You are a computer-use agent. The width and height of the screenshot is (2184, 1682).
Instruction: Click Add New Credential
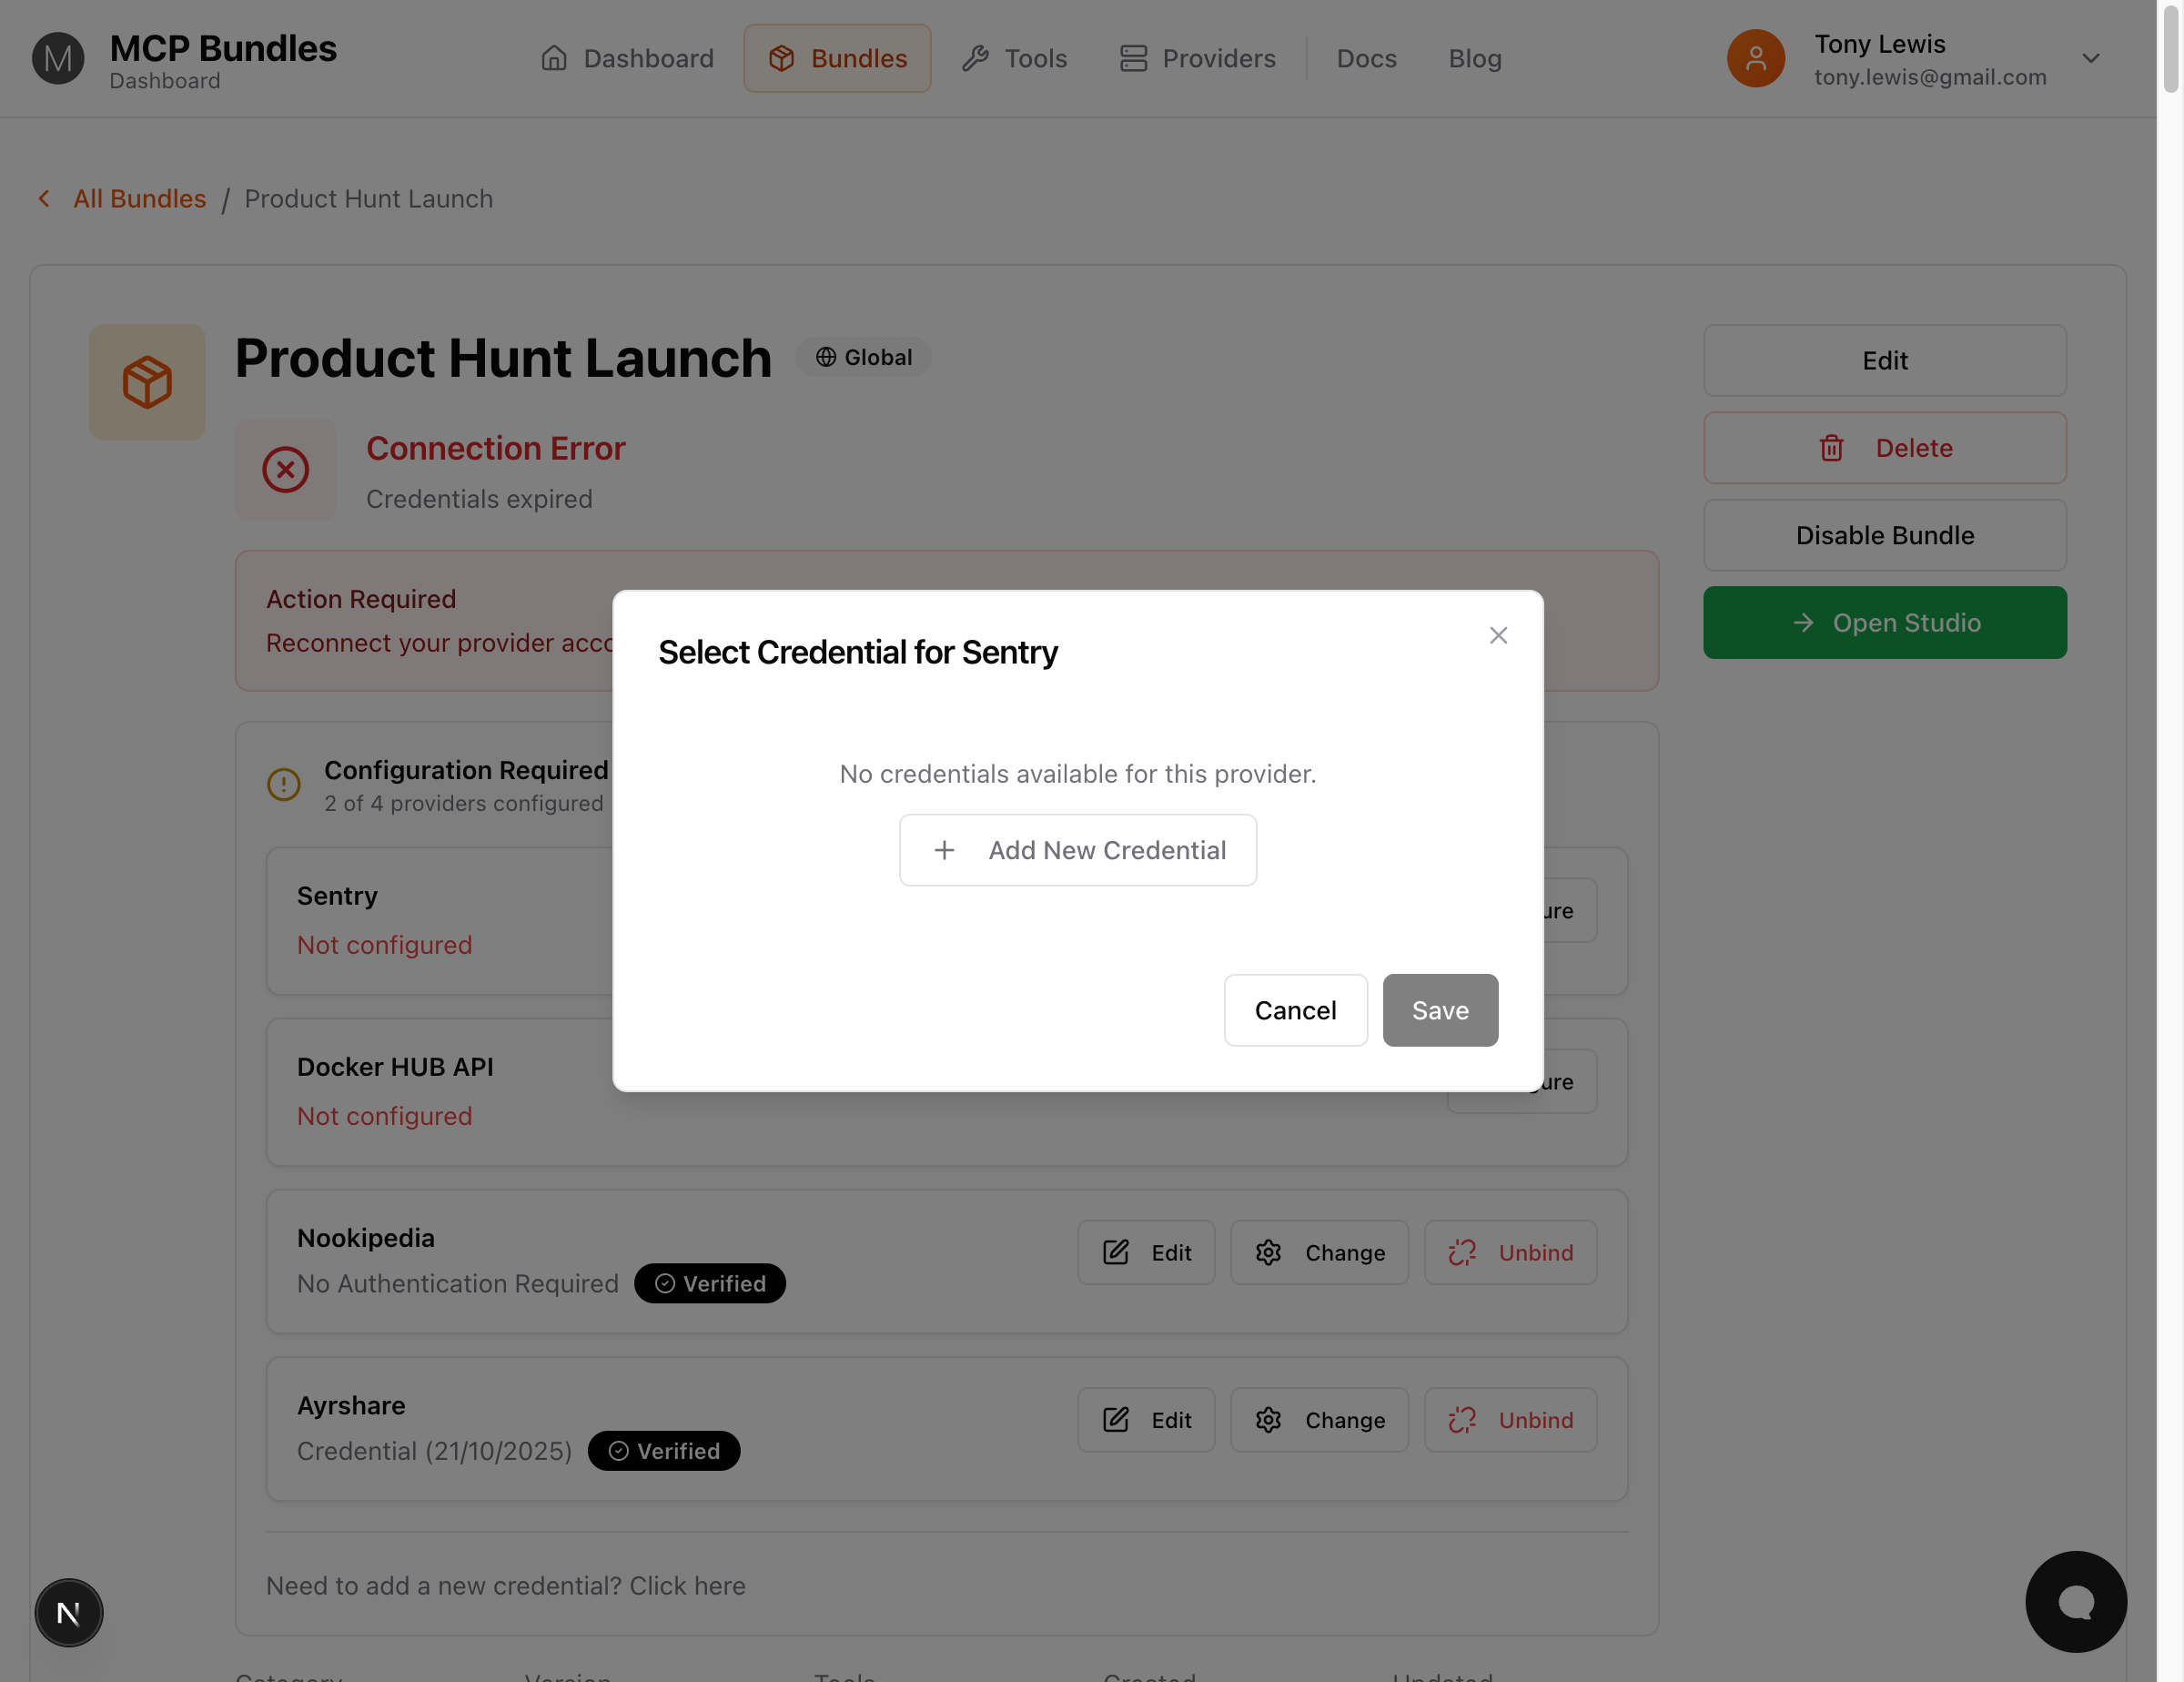(1077, 850)
